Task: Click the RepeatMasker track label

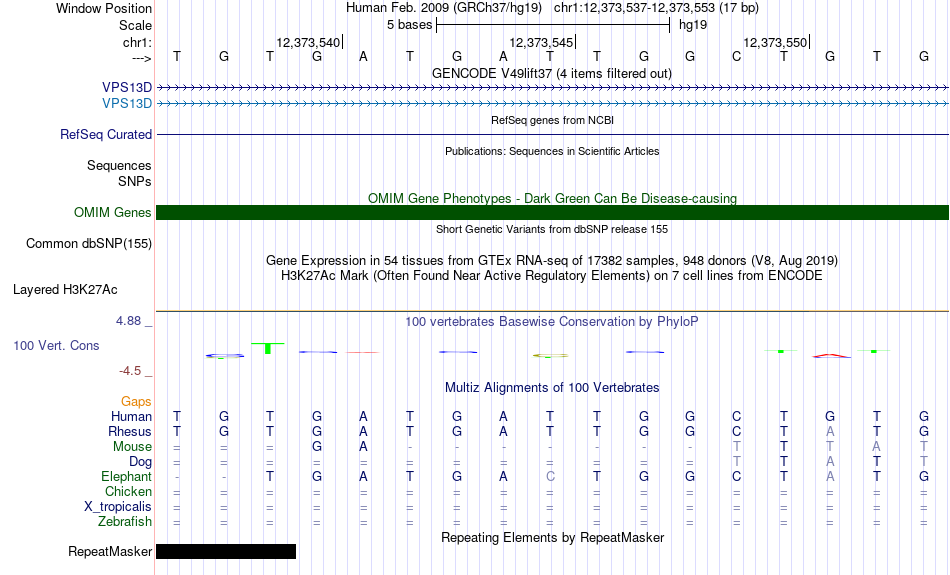Action: 110,552
